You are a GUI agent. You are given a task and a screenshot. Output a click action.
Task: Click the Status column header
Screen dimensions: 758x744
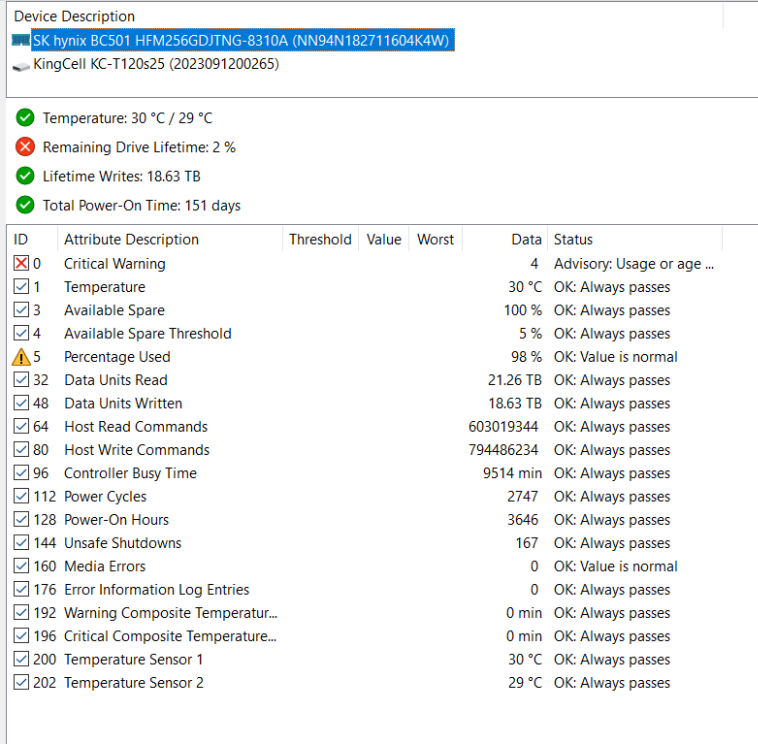point(635,239)
